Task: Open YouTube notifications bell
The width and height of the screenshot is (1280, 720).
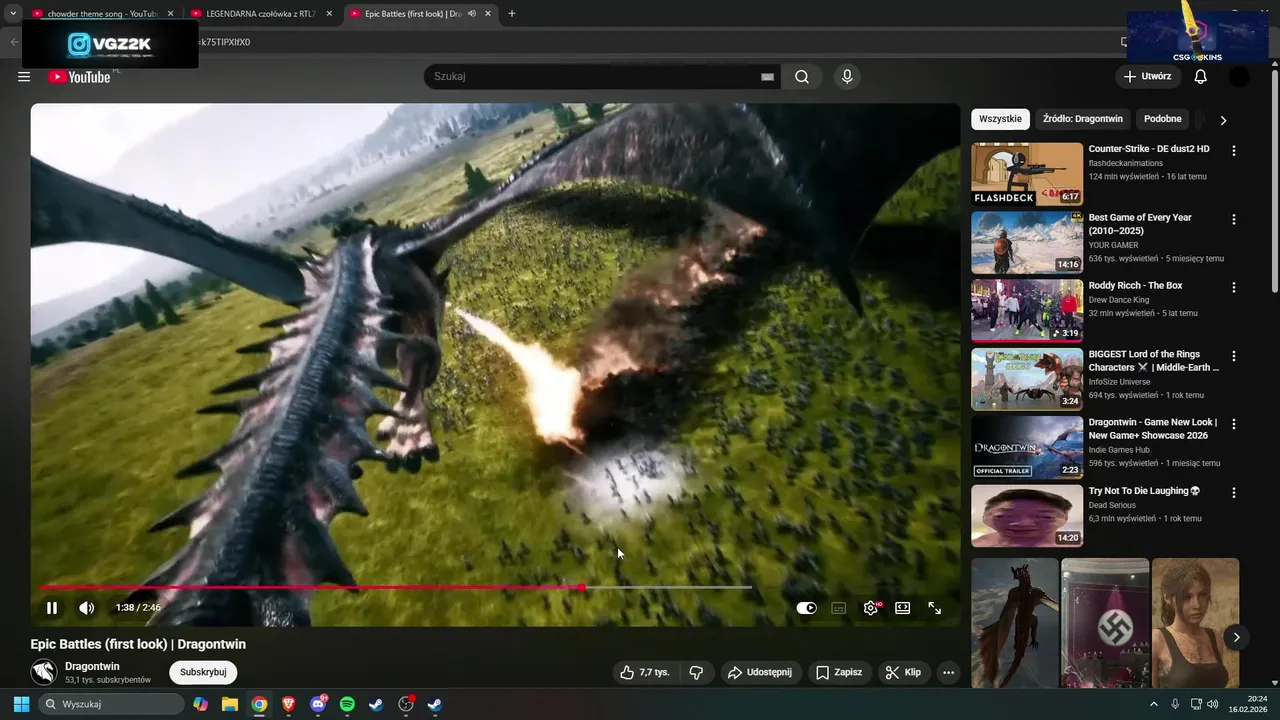Action: click(x=1201, y=77)
